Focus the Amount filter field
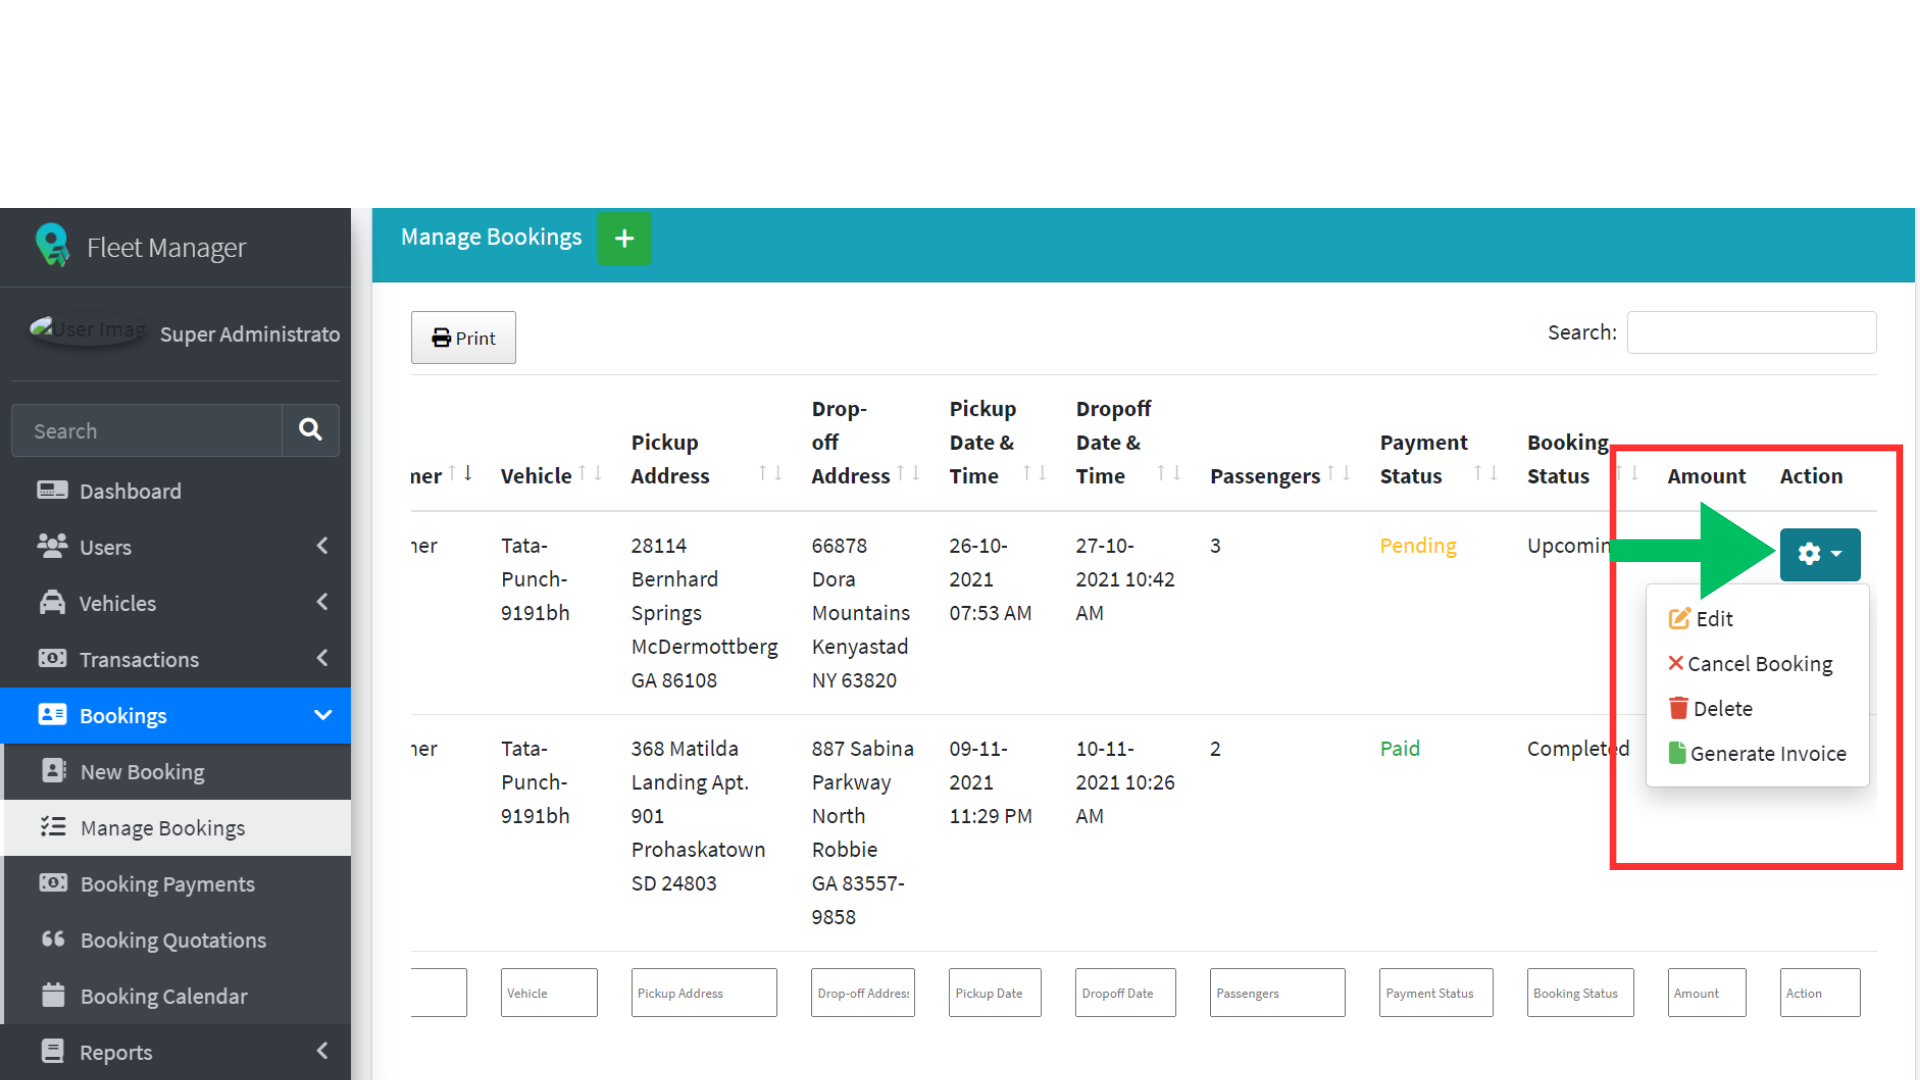Viewport: 1920px width, 1080px height. point(1707,993)
